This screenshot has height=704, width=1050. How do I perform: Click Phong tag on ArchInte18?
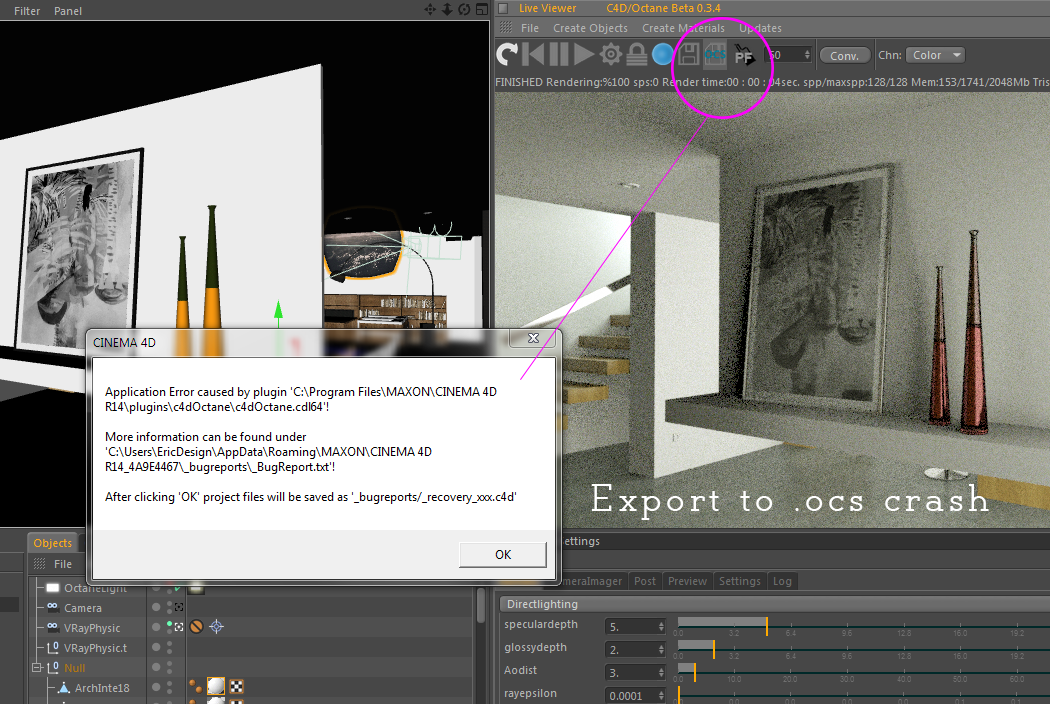[196, 687]
